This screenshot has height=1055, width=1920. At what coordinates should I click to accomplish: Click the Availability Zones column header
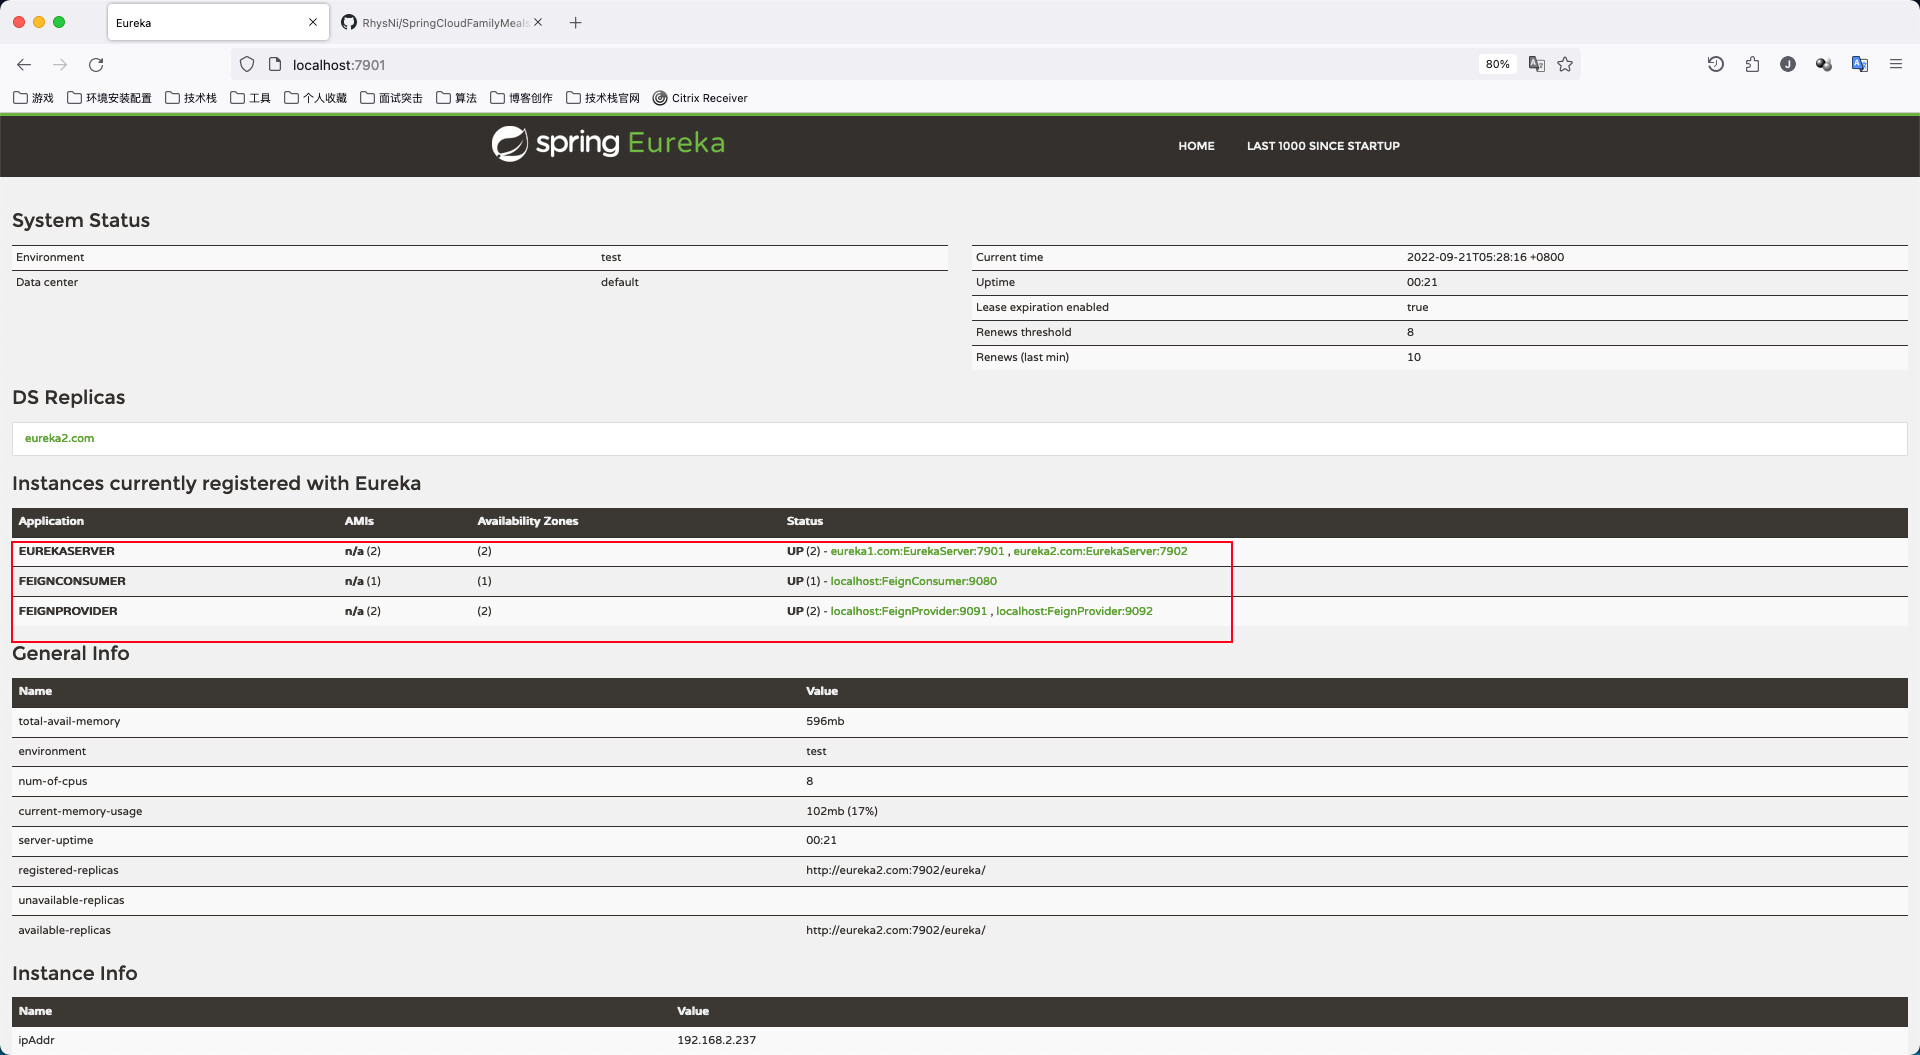click(527, 521)
